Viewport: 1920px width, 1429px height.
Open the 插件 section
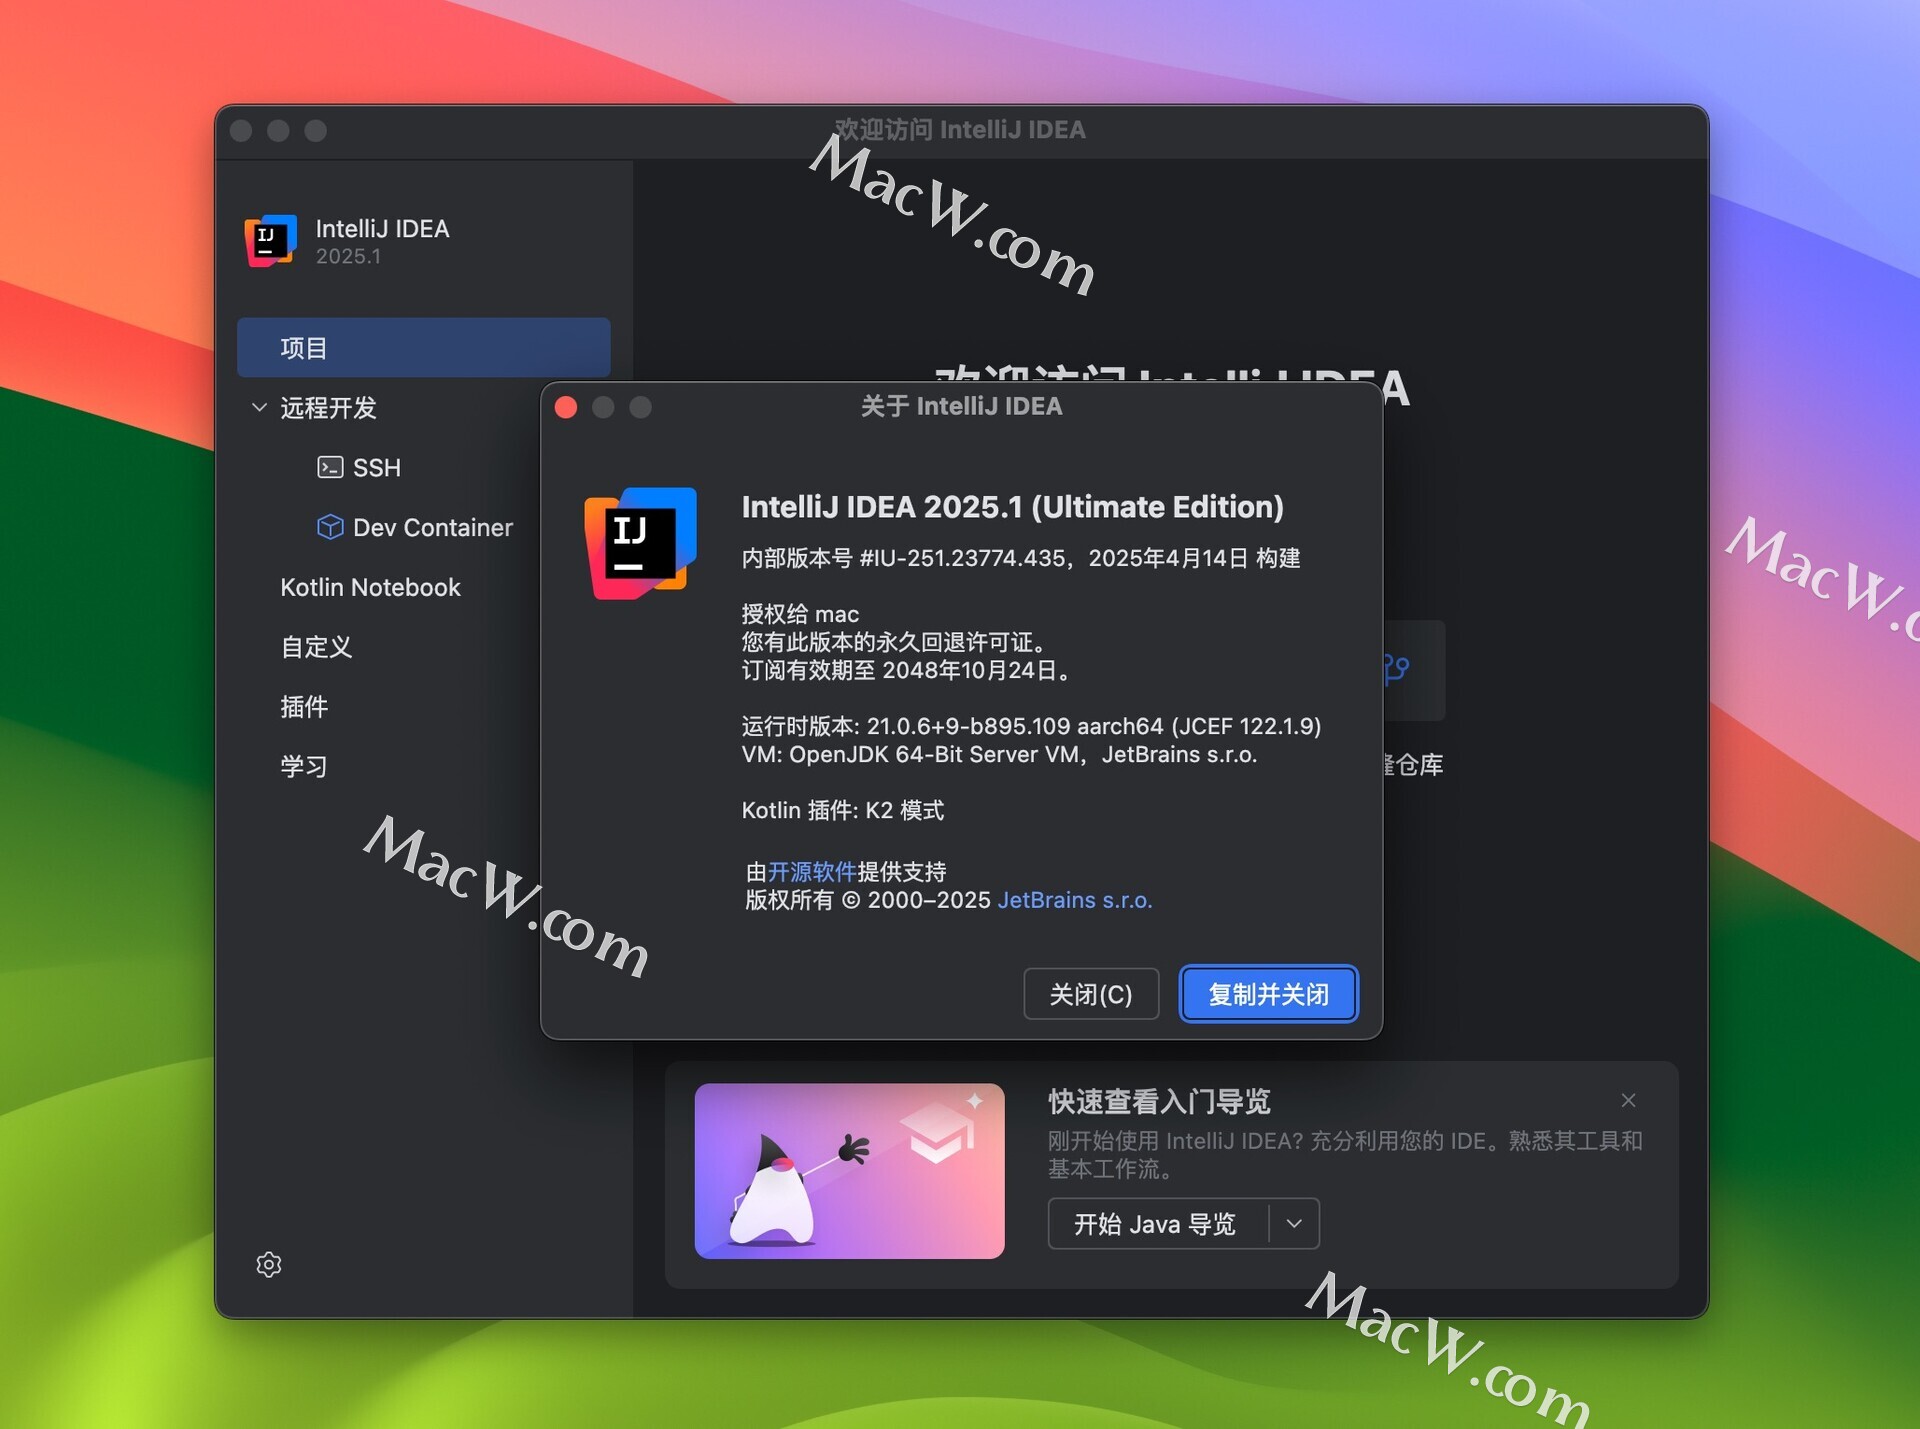[304, 707]
